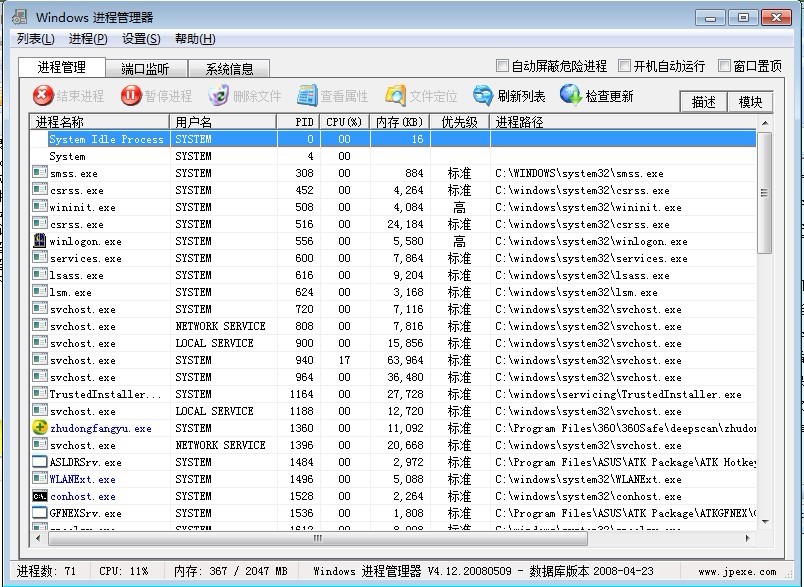Click the 描述 button
This screenshot has height=587, width=804.
704,102
